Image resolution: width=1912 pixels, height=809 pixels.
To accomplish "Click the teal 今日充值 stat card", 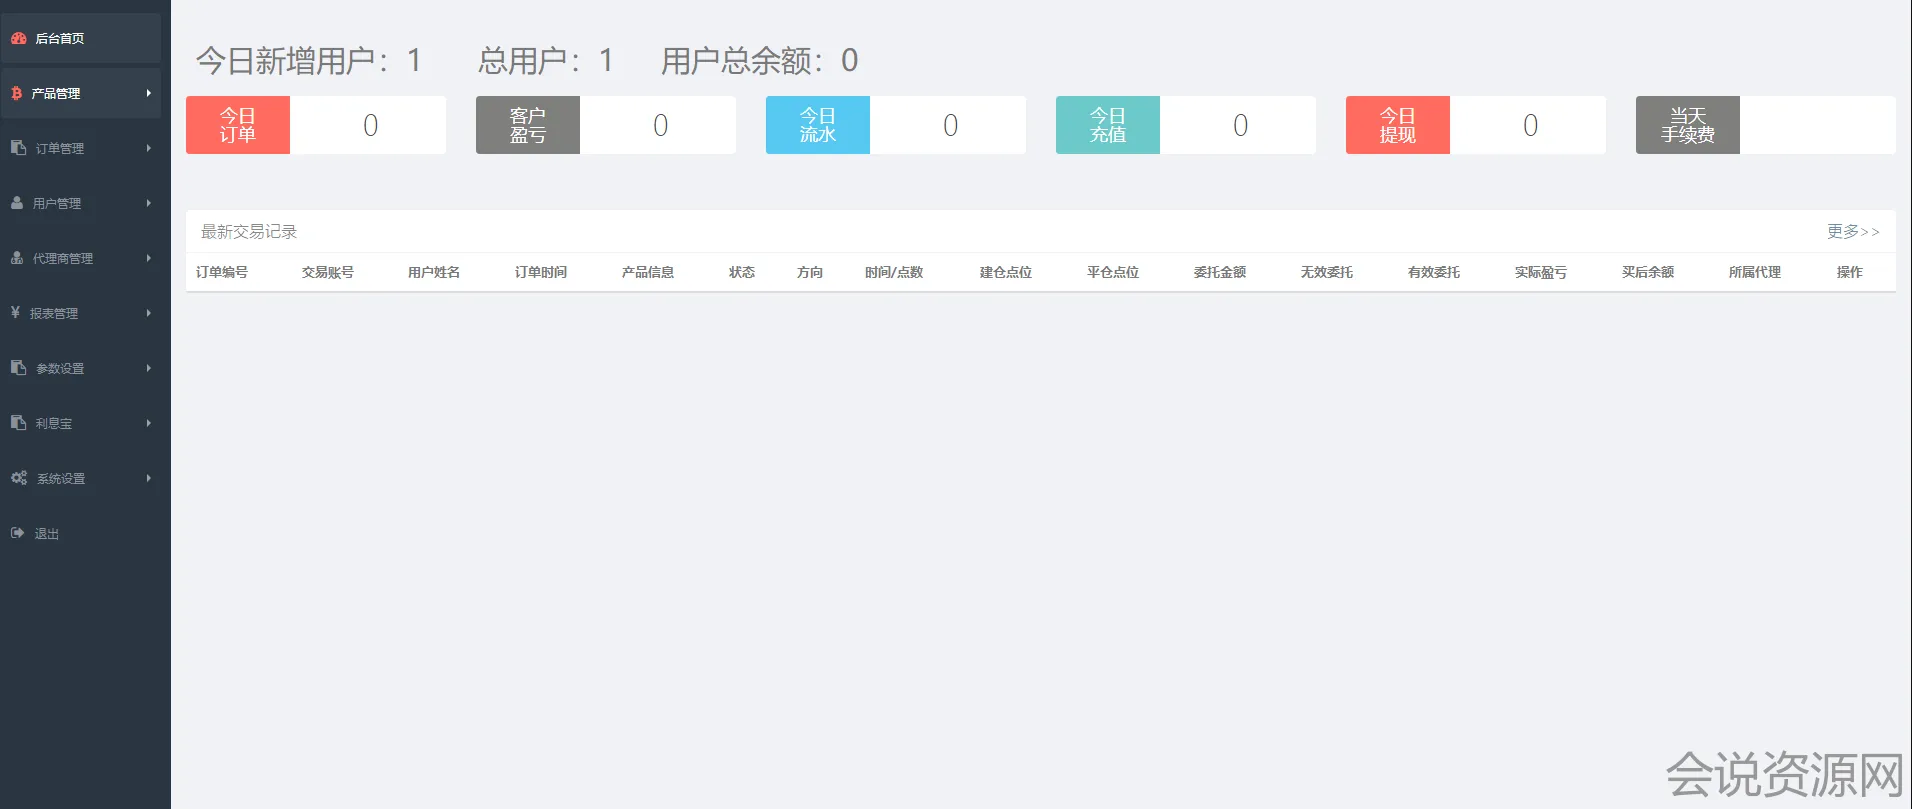I will click(1107, 125).
